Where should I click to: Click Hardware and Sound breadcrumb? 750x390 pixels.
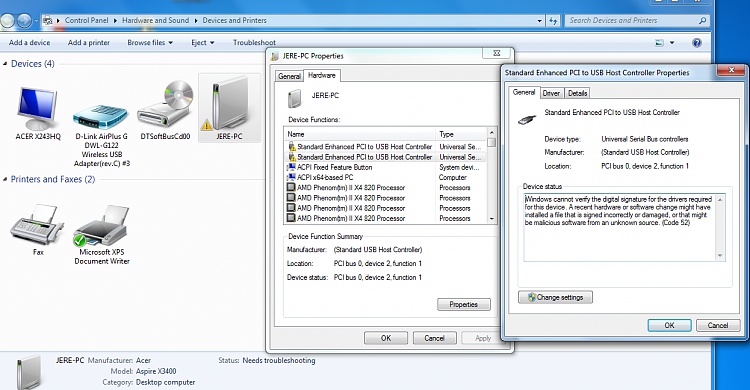click(155, 21)
